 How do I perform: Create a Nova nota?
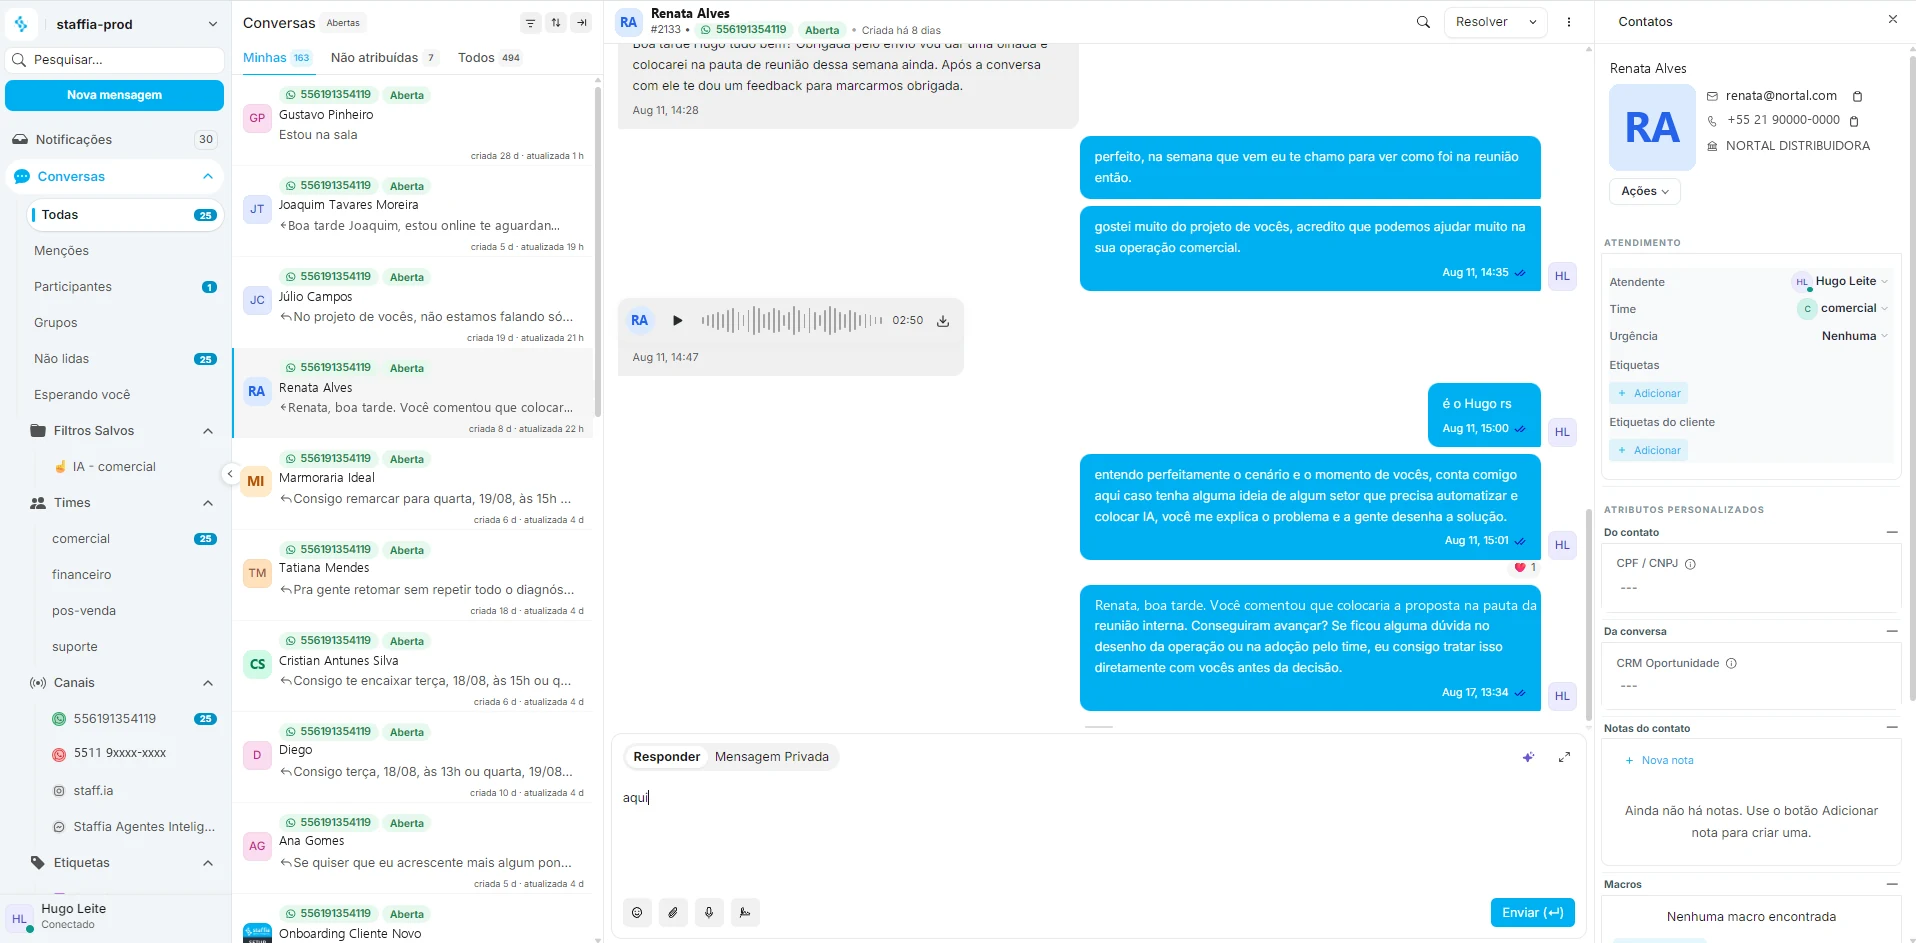pyautogui.click(x=1659, y=760)
